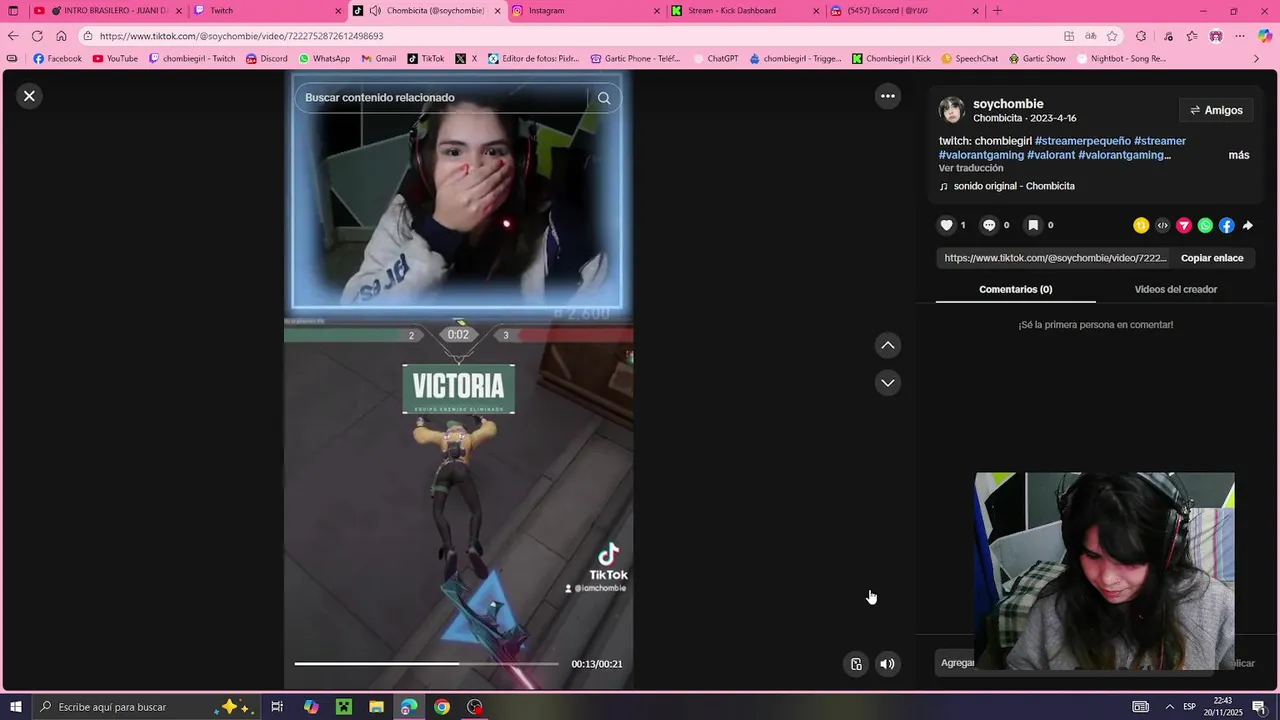Open browser settings three-dot menu

point(1240,36)
